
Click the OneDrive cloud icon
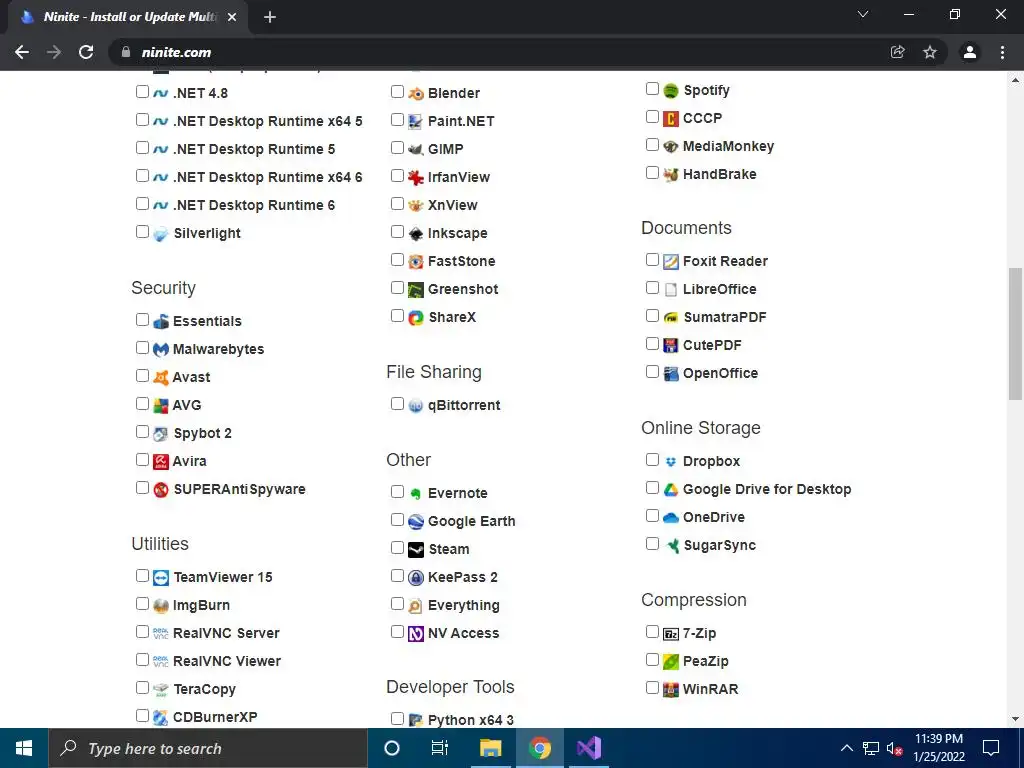[671, 518]
